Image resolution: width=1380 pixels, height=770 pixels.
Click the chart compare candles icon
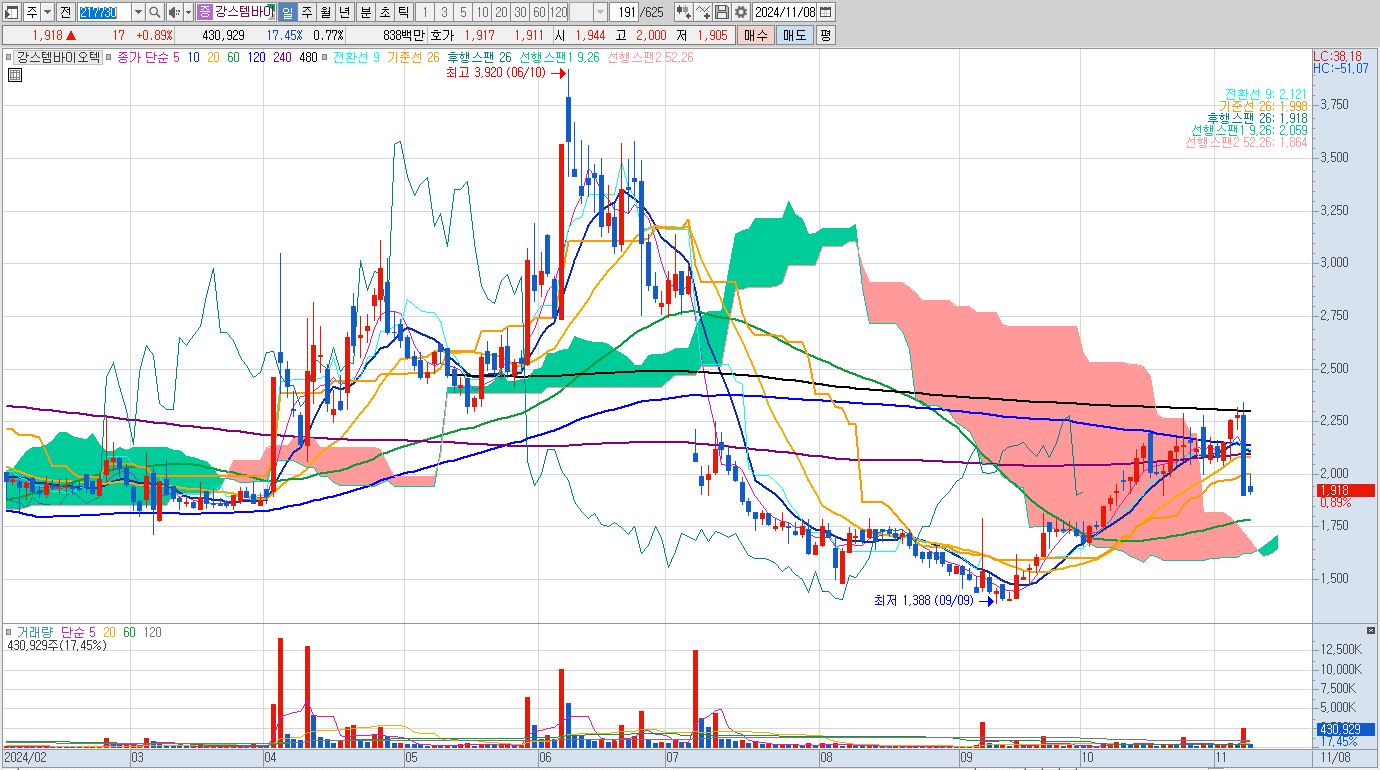[684, 12]
